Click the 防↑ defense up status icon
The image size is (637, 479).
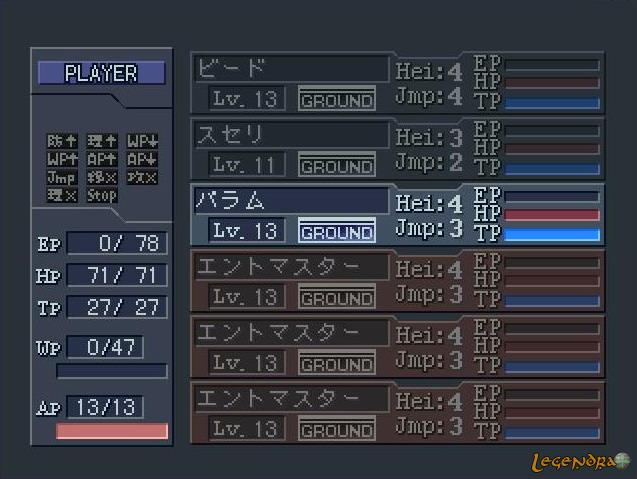(x=61, y=141)
